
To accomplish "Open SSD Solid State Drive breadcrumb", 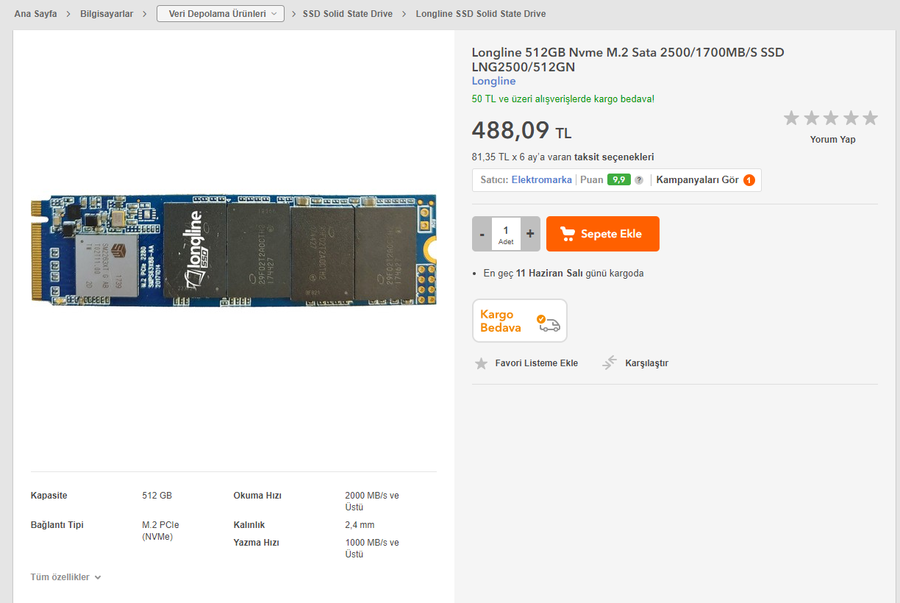I will (x=348, y=14).
